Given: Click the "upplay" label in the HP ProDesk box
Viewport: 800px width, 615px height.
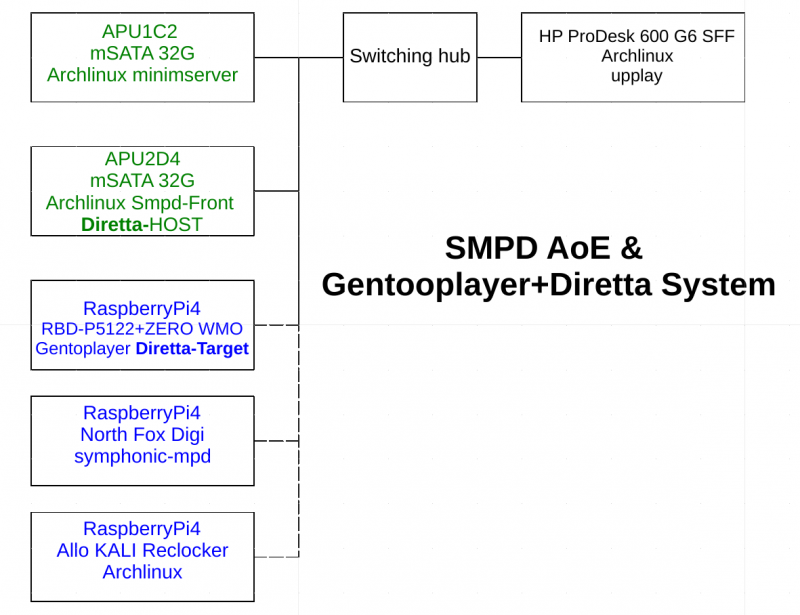Looking at the screenshot, I should [x=637, y=76].
